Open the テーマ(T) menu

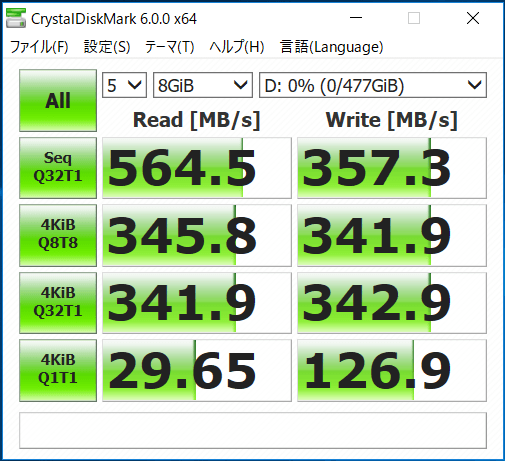(x=170, y=47)
